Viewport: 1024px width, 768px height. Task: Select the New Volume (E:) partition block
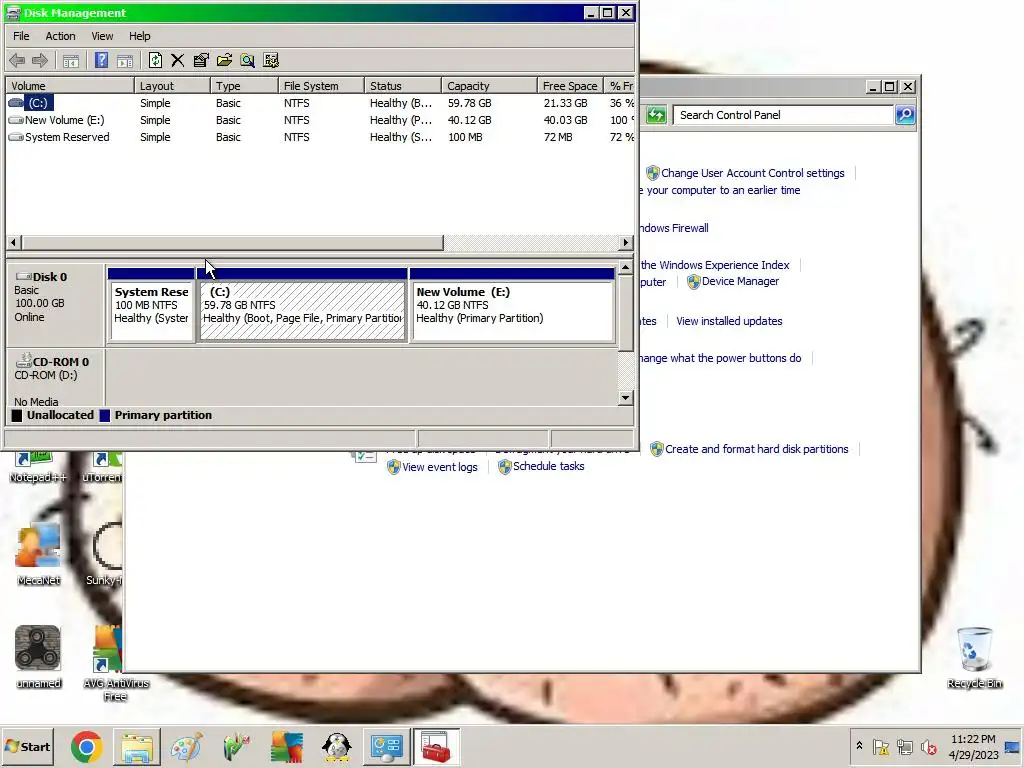tap(513, 305)
